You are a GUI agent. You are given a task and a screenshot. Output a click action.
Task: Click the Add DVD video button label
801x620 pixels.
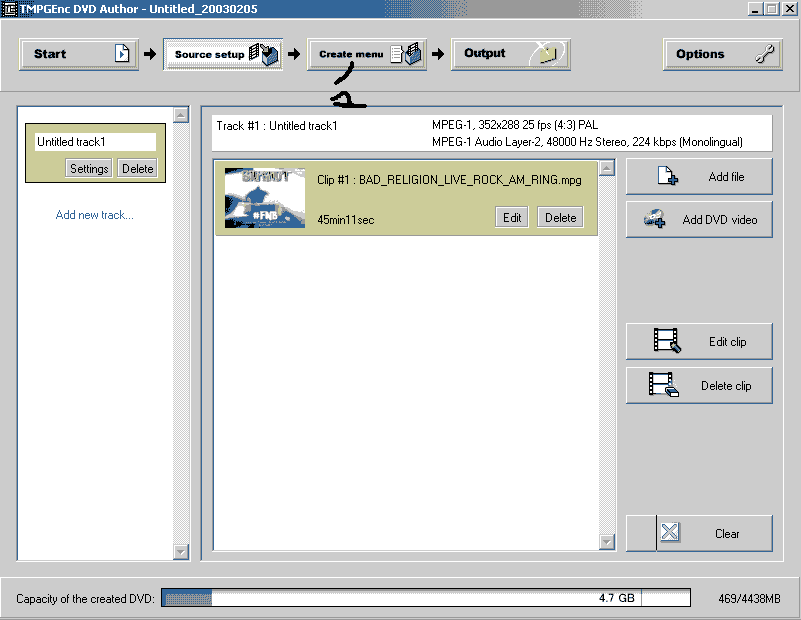720,220
